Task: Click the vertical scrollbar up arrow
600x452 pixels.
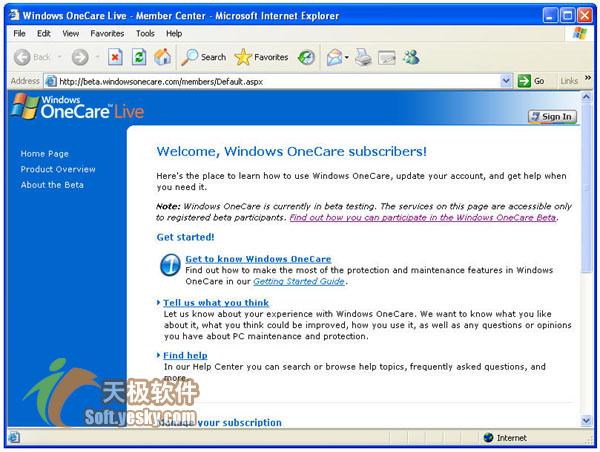Action: click(x=586, y=97)
